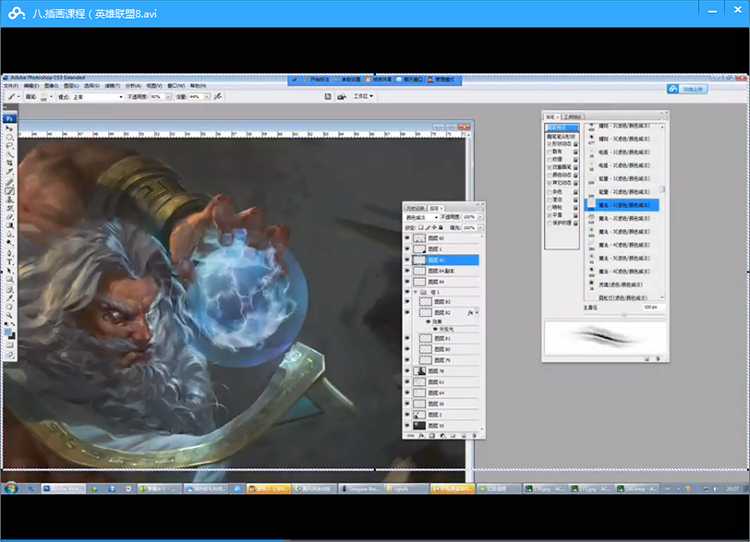Select 画笔预设 in Brushes panel
750x542 pixels.
coord(562,128)
